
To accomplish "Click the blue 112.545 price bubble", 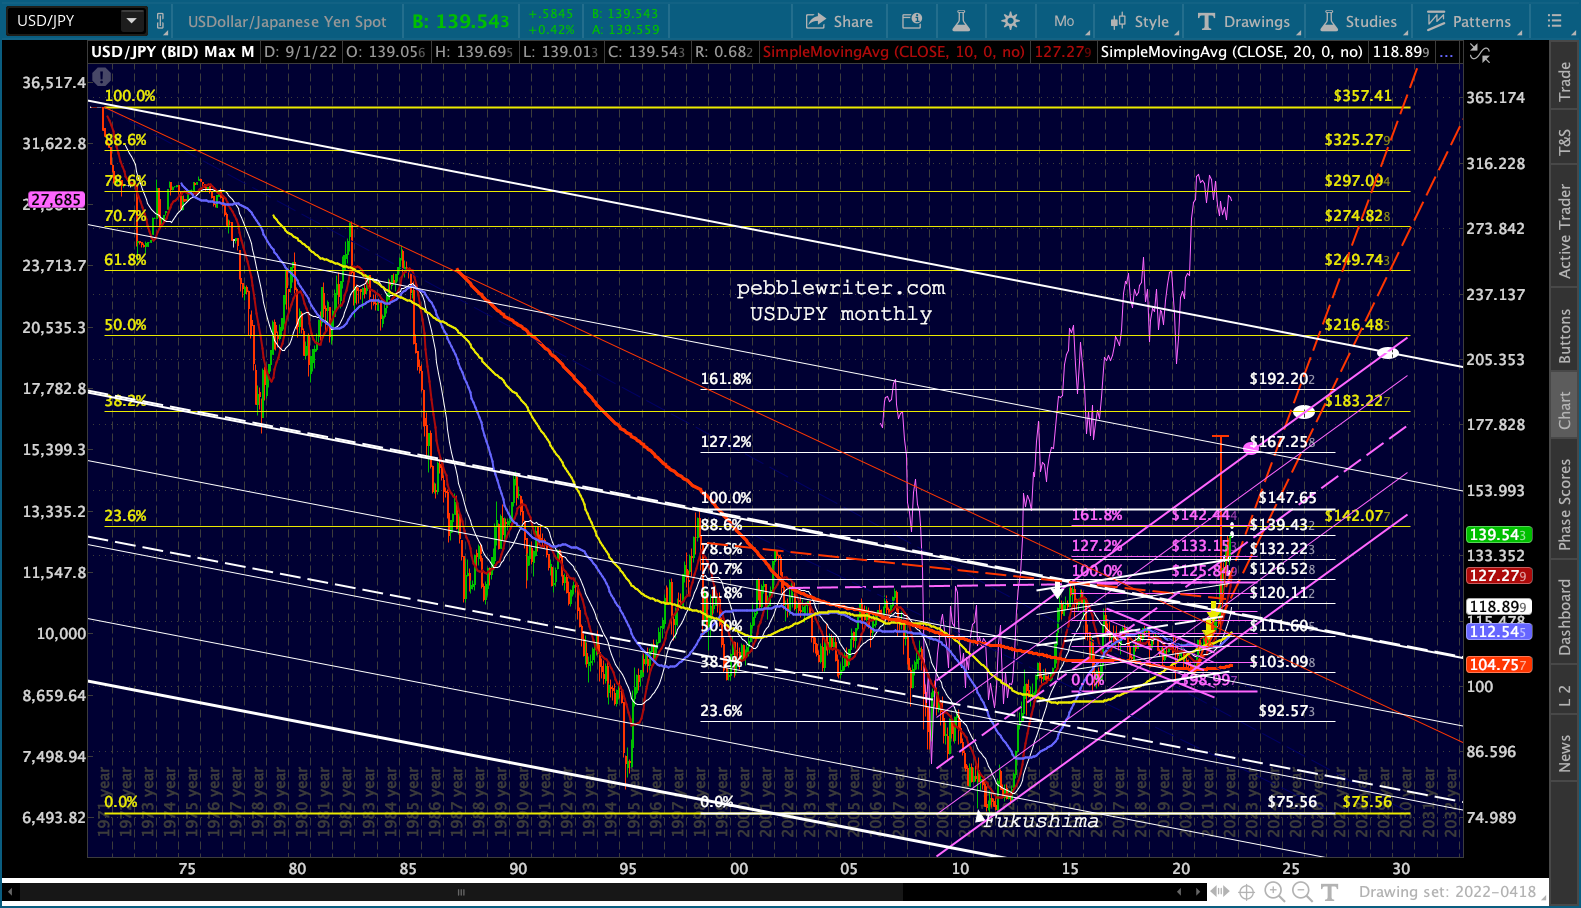I will click(1497, 632).
